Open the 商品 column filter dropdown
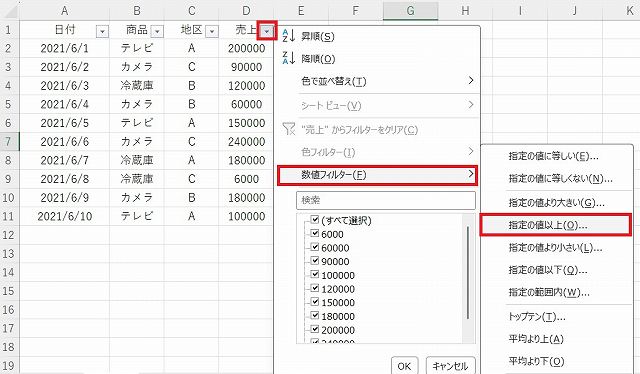 point(157,31)
